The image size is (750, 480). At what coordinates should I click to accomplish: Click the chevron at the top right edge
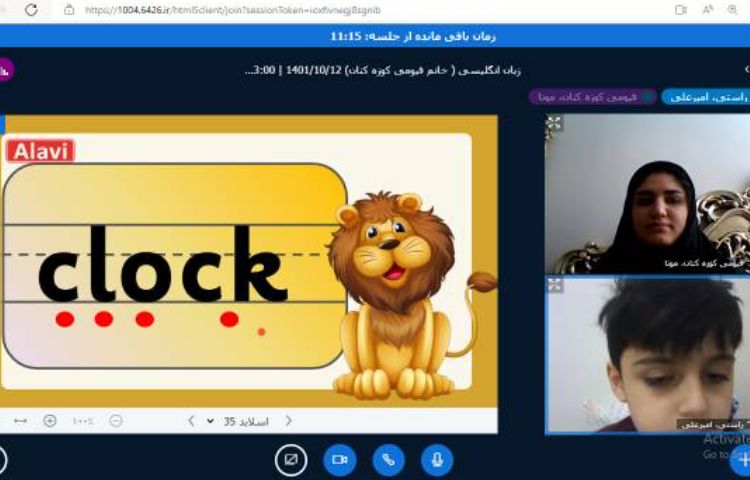[746, 70]
